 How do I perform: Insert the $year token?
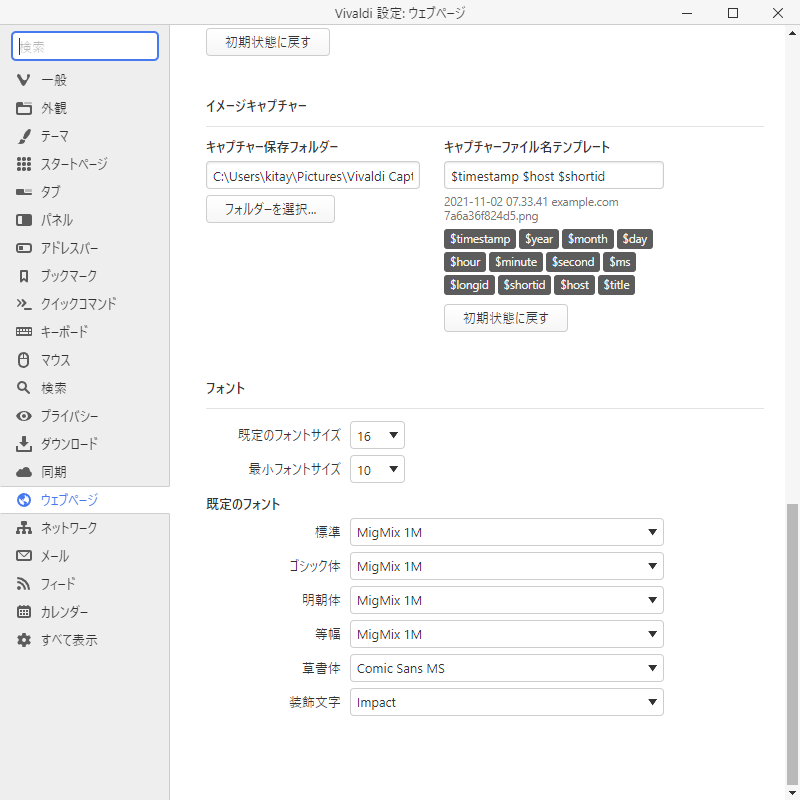(539, 239)
